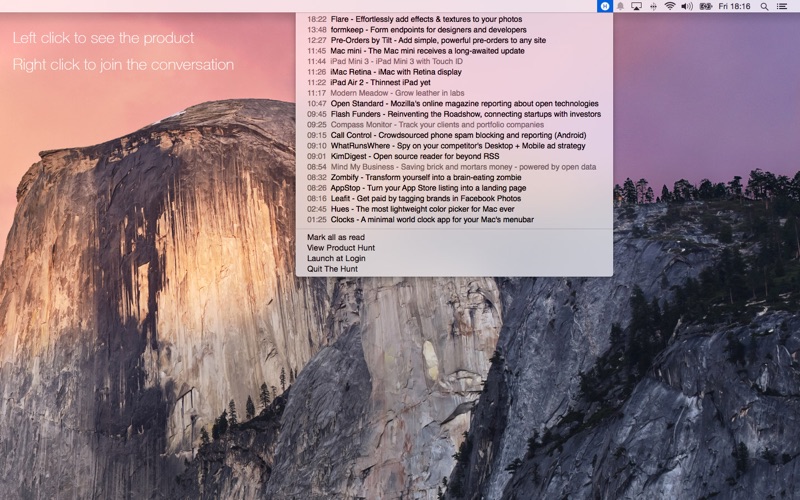Click the battery status icon

(705, 6)
